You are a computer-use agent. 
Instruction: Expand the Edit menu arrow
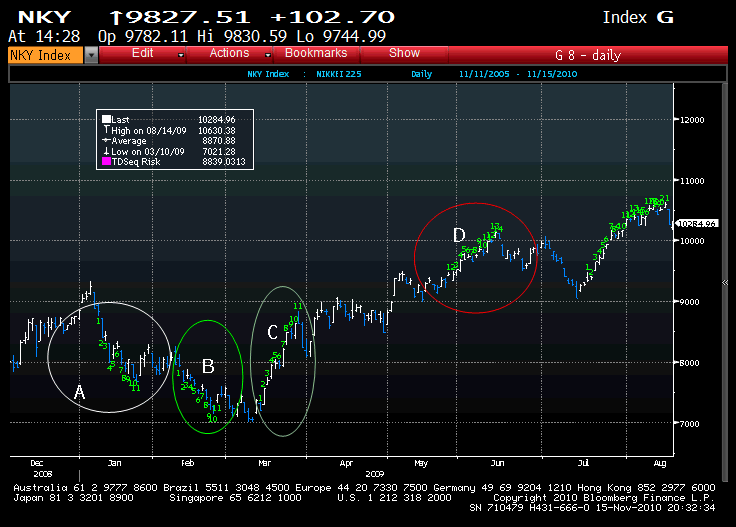[181, 55]
